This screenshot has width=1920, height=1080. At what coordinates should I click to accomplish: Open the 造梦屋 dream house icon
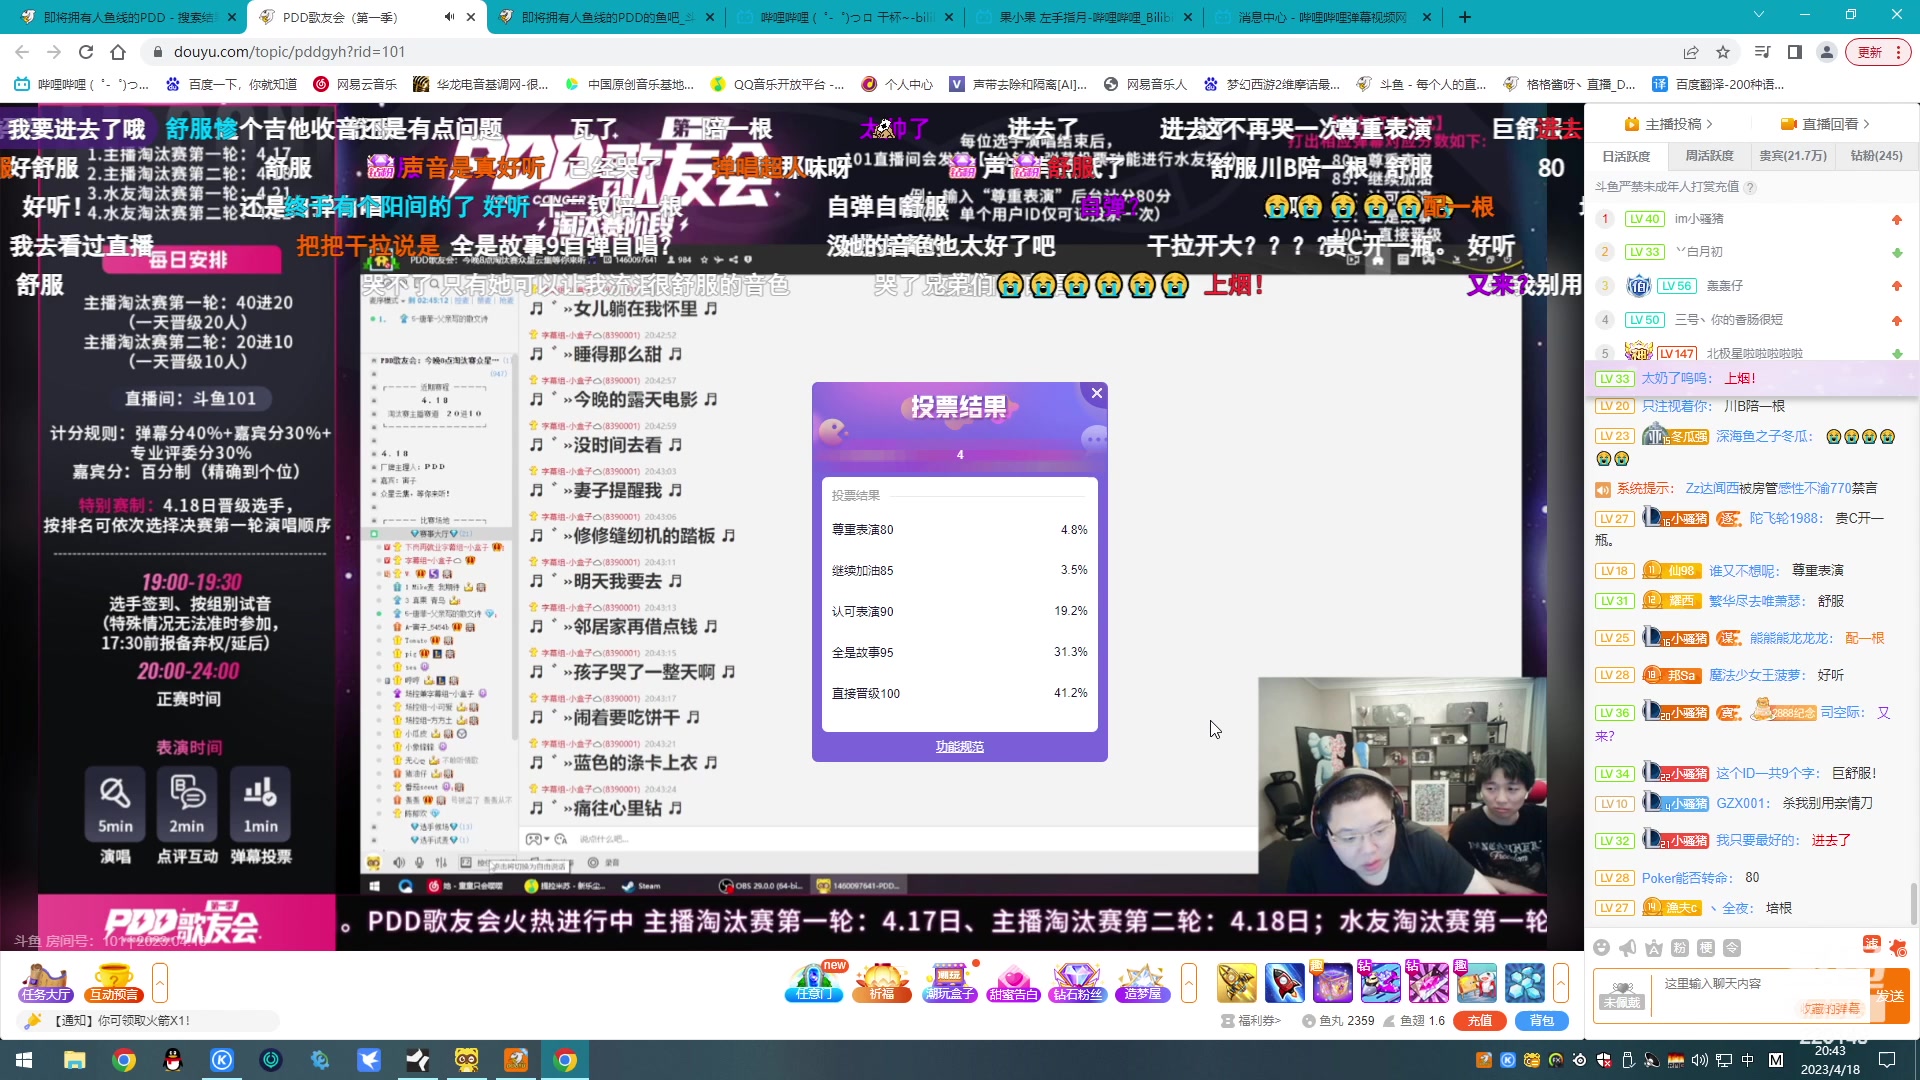pyautogui.click(x=1142, y=982)
